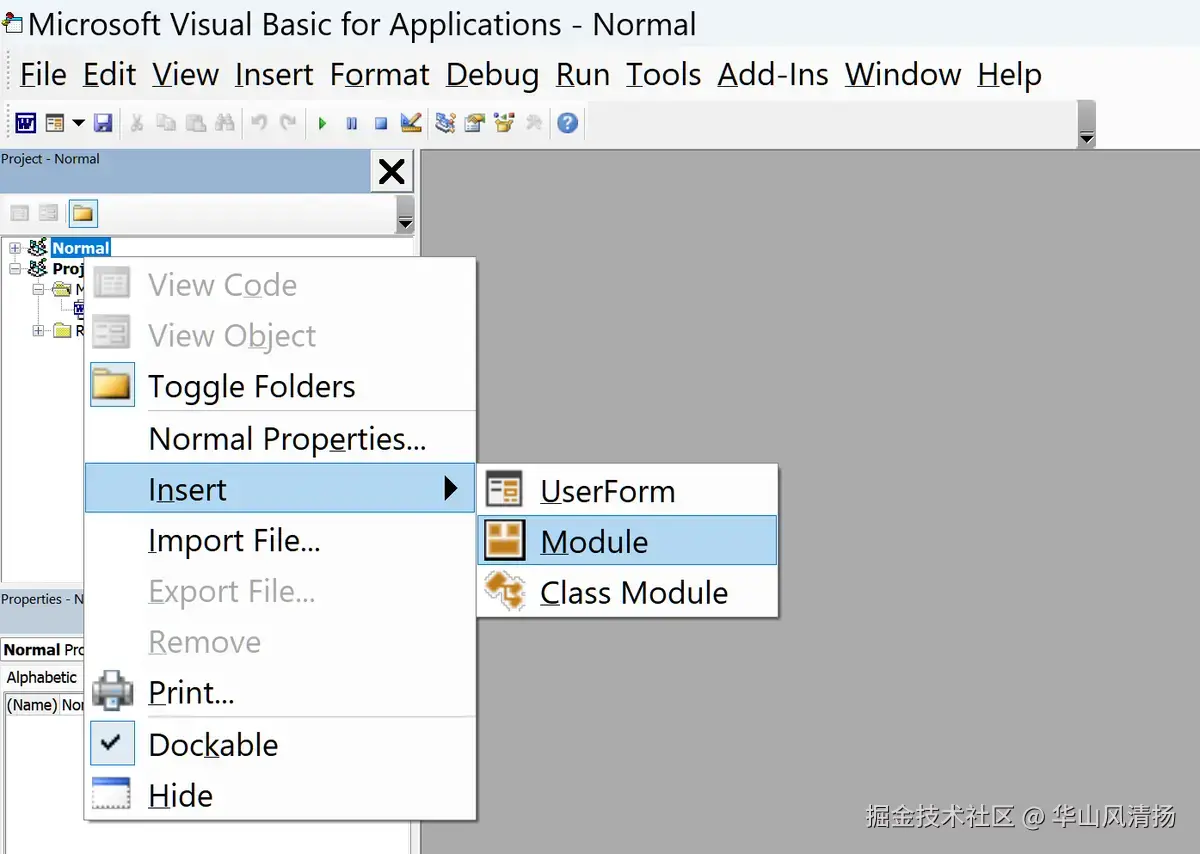Screen dimensions: 1200x854
Task: Open the Format menu
Action: click(380, 74)
